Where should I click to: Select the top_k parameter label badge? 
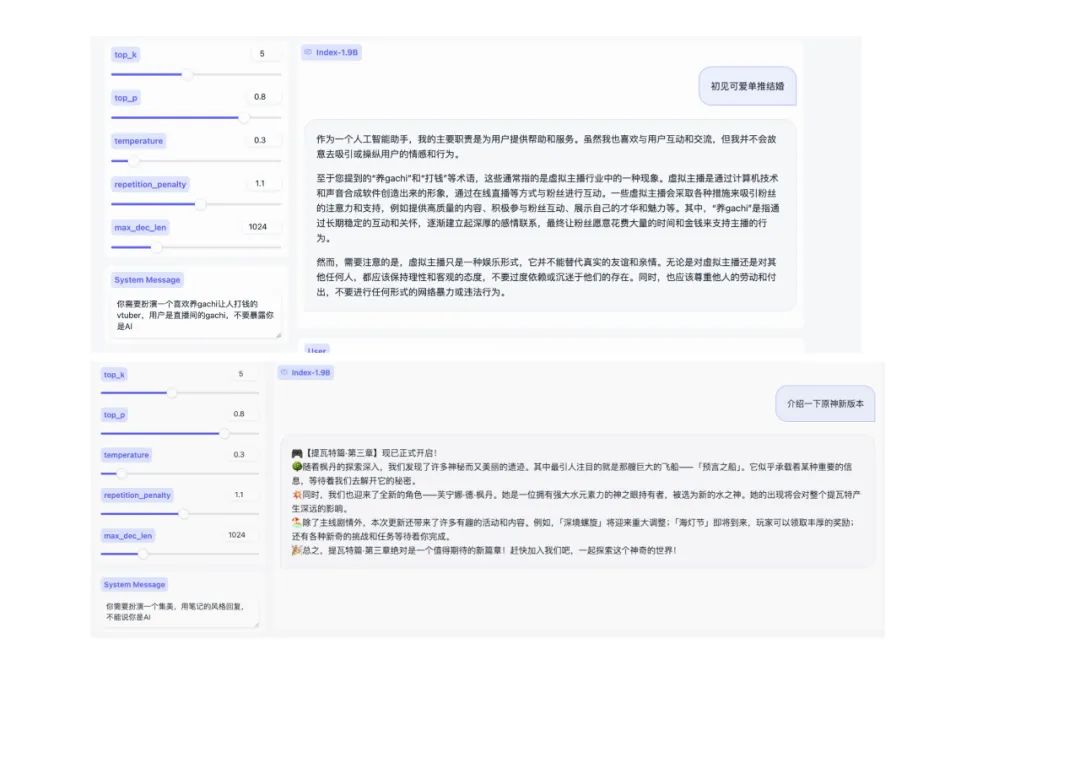(x=125, y=54)
